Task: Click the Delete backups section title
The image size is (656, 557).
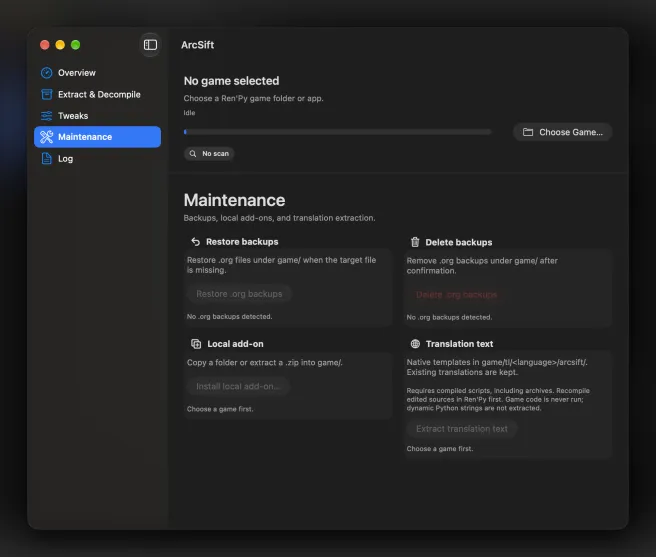Action: click(459, 242)
